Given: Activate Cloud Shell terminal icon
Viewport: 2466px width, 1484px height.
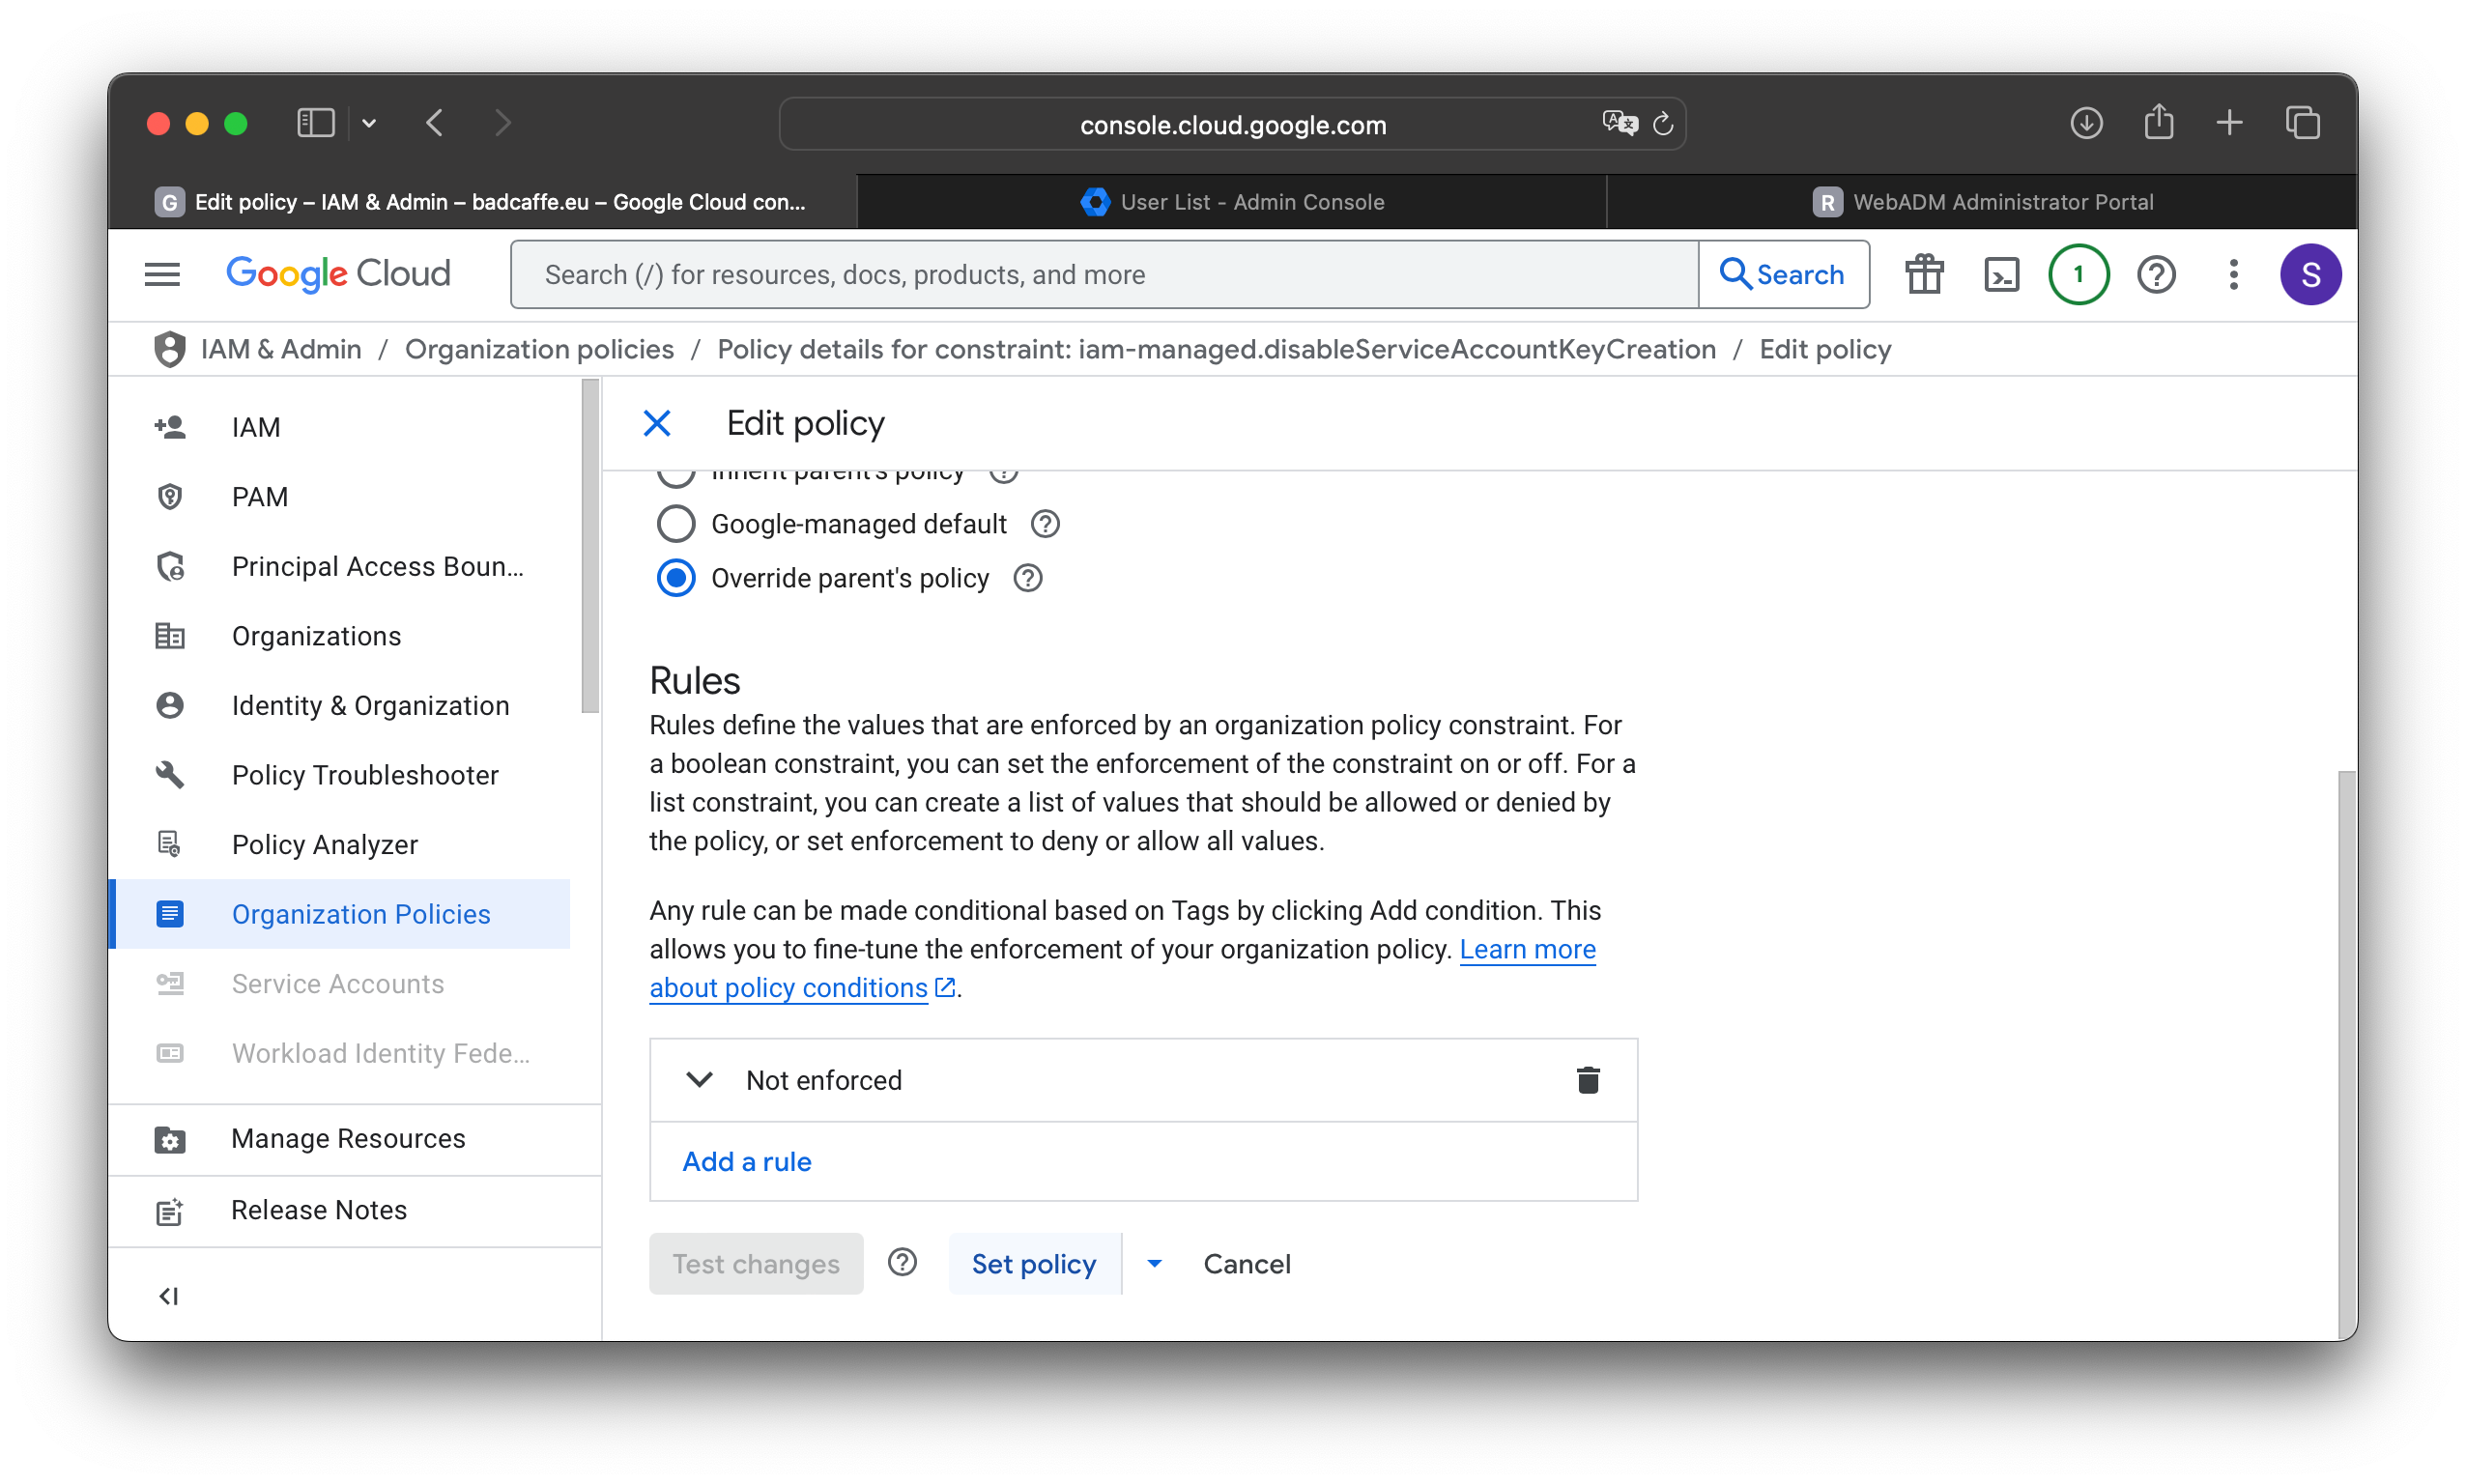Looking at the screenshot, I should [x=2001, y=274].
